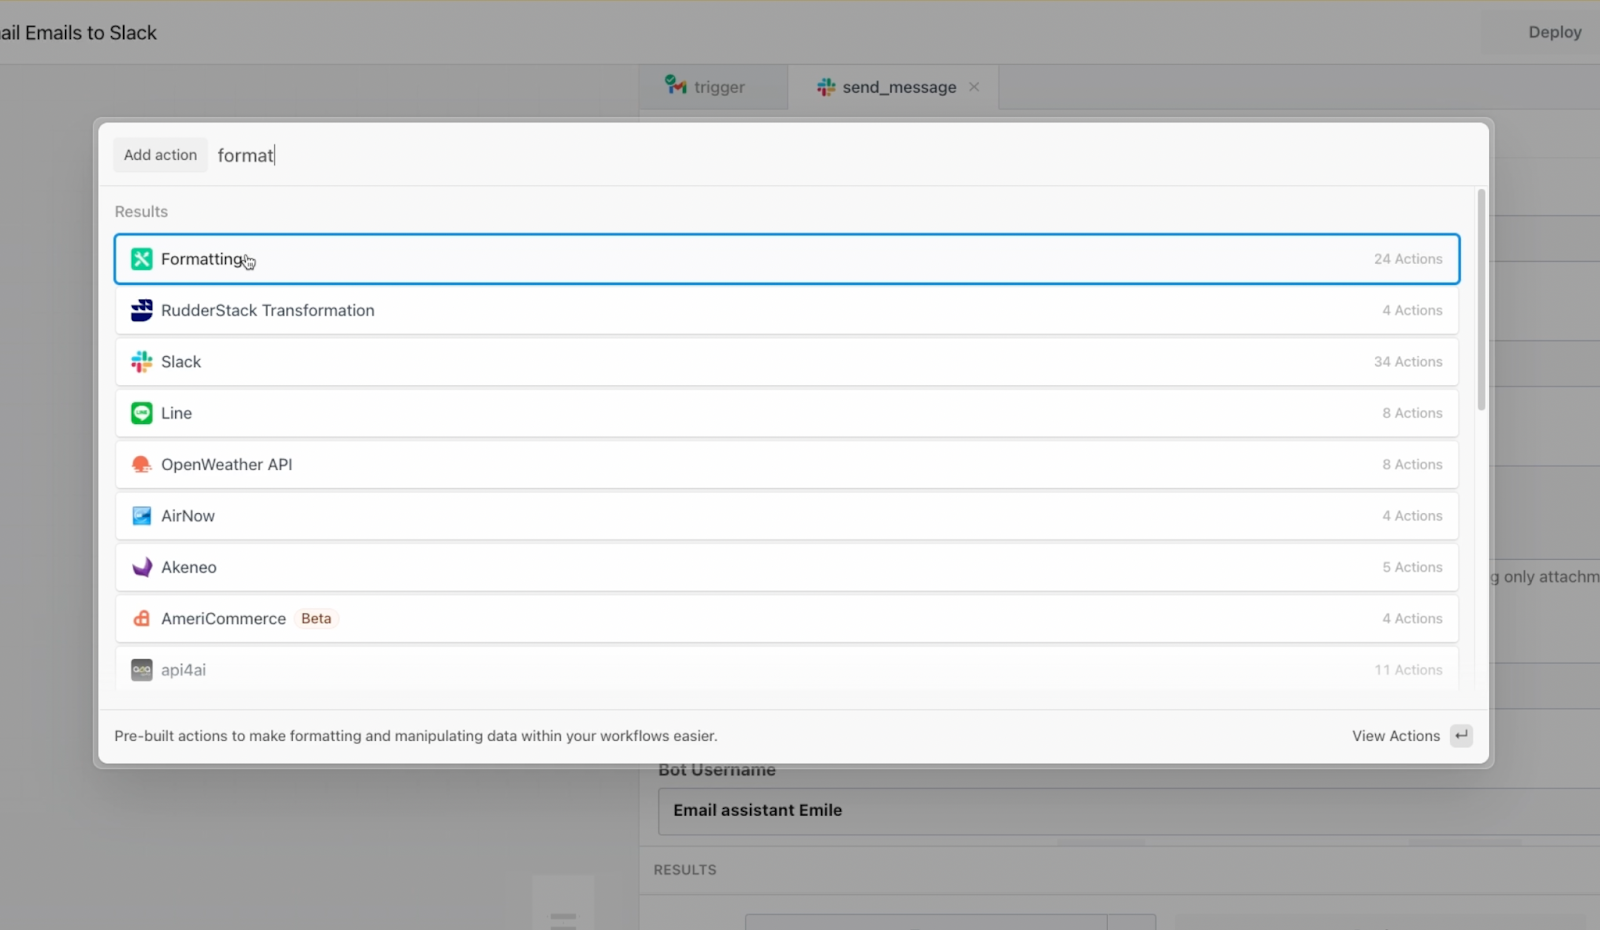Click '34 Actions' on the Slack row
1600x930 pixels.
point(1408,362)
